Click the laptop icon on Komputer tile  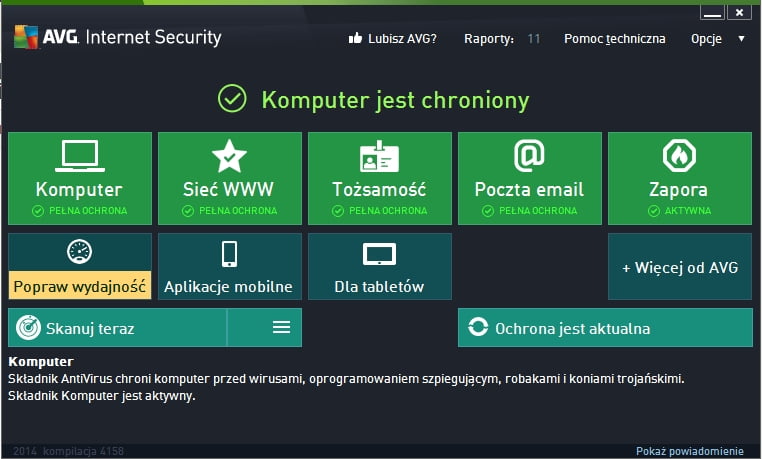pos(80,156)
